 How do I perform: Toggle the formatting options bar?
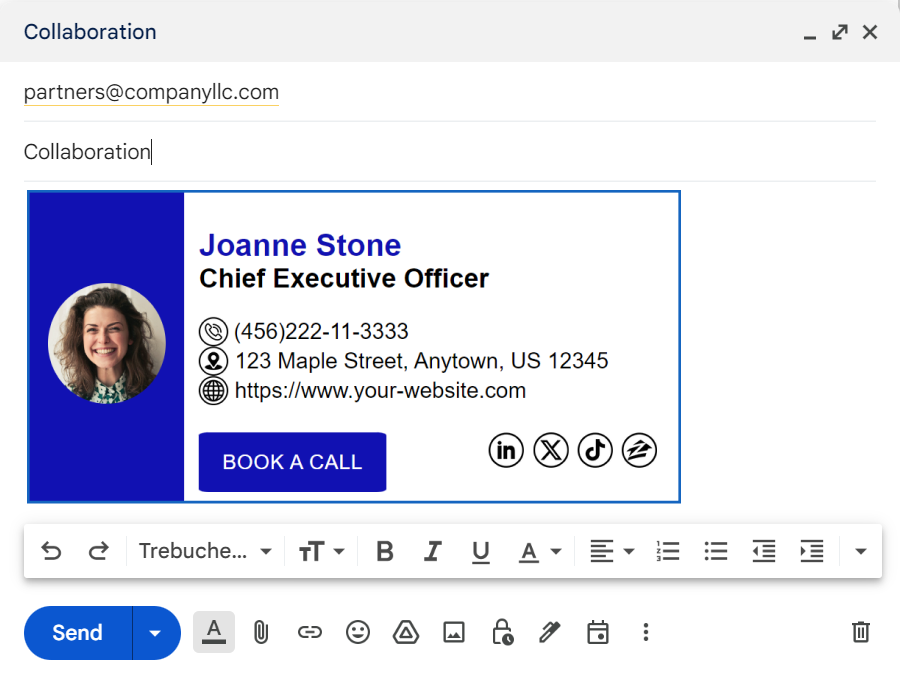point(214,632)
